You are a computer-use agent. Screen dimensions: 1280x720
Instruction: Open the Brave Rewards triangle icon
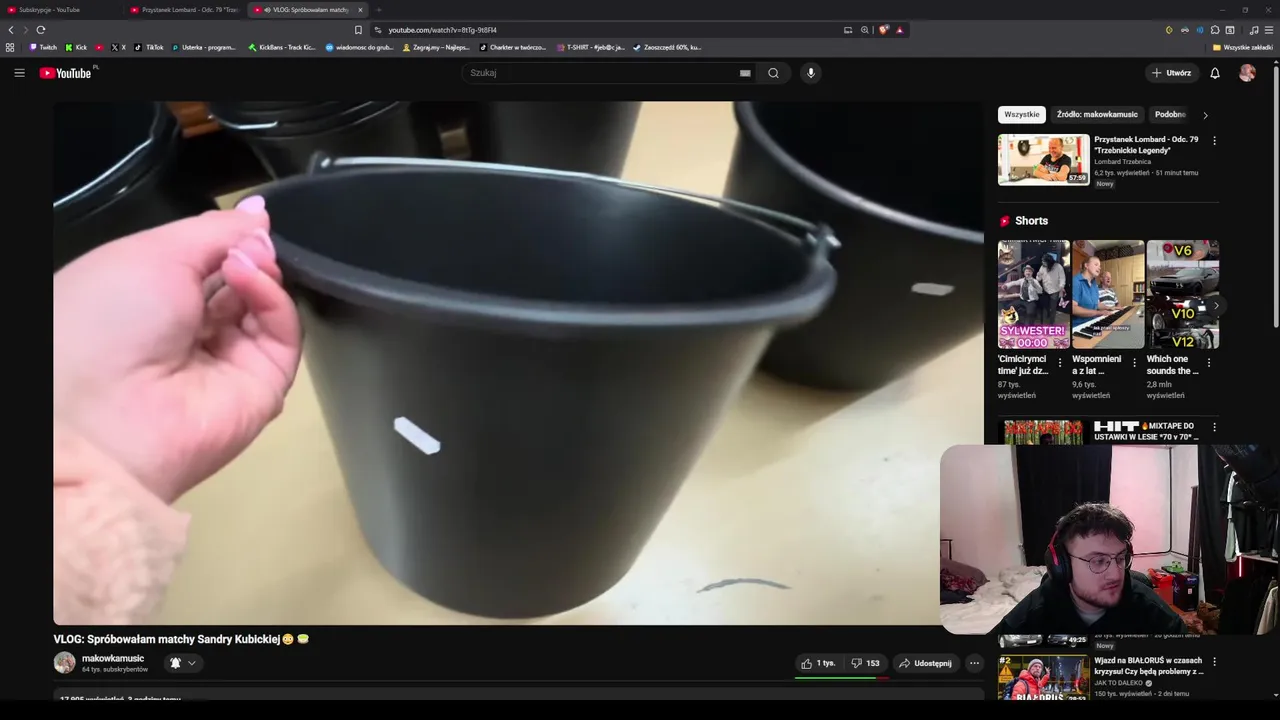click(x=899, y=30)
